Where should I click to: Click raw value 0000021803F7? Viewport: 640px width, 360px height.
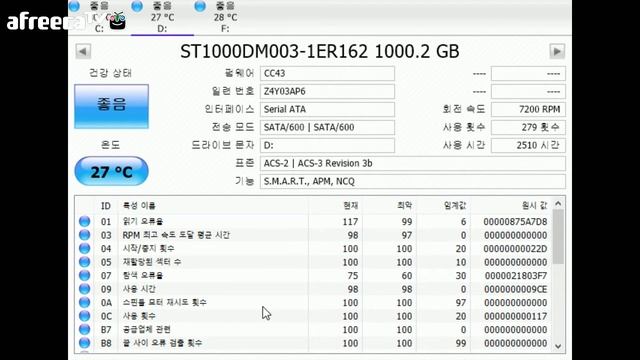point(516,276)
